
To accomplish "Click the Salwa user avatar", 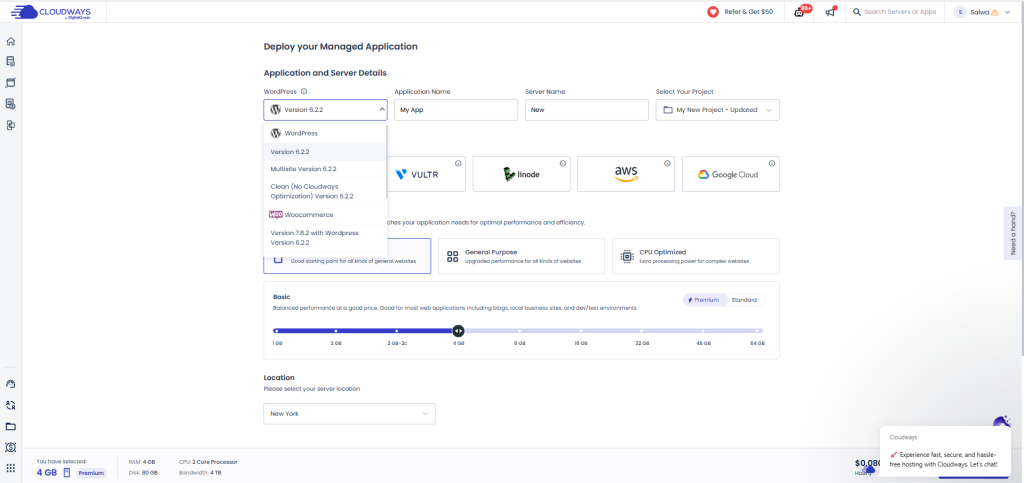I will (x=960, y=12).
